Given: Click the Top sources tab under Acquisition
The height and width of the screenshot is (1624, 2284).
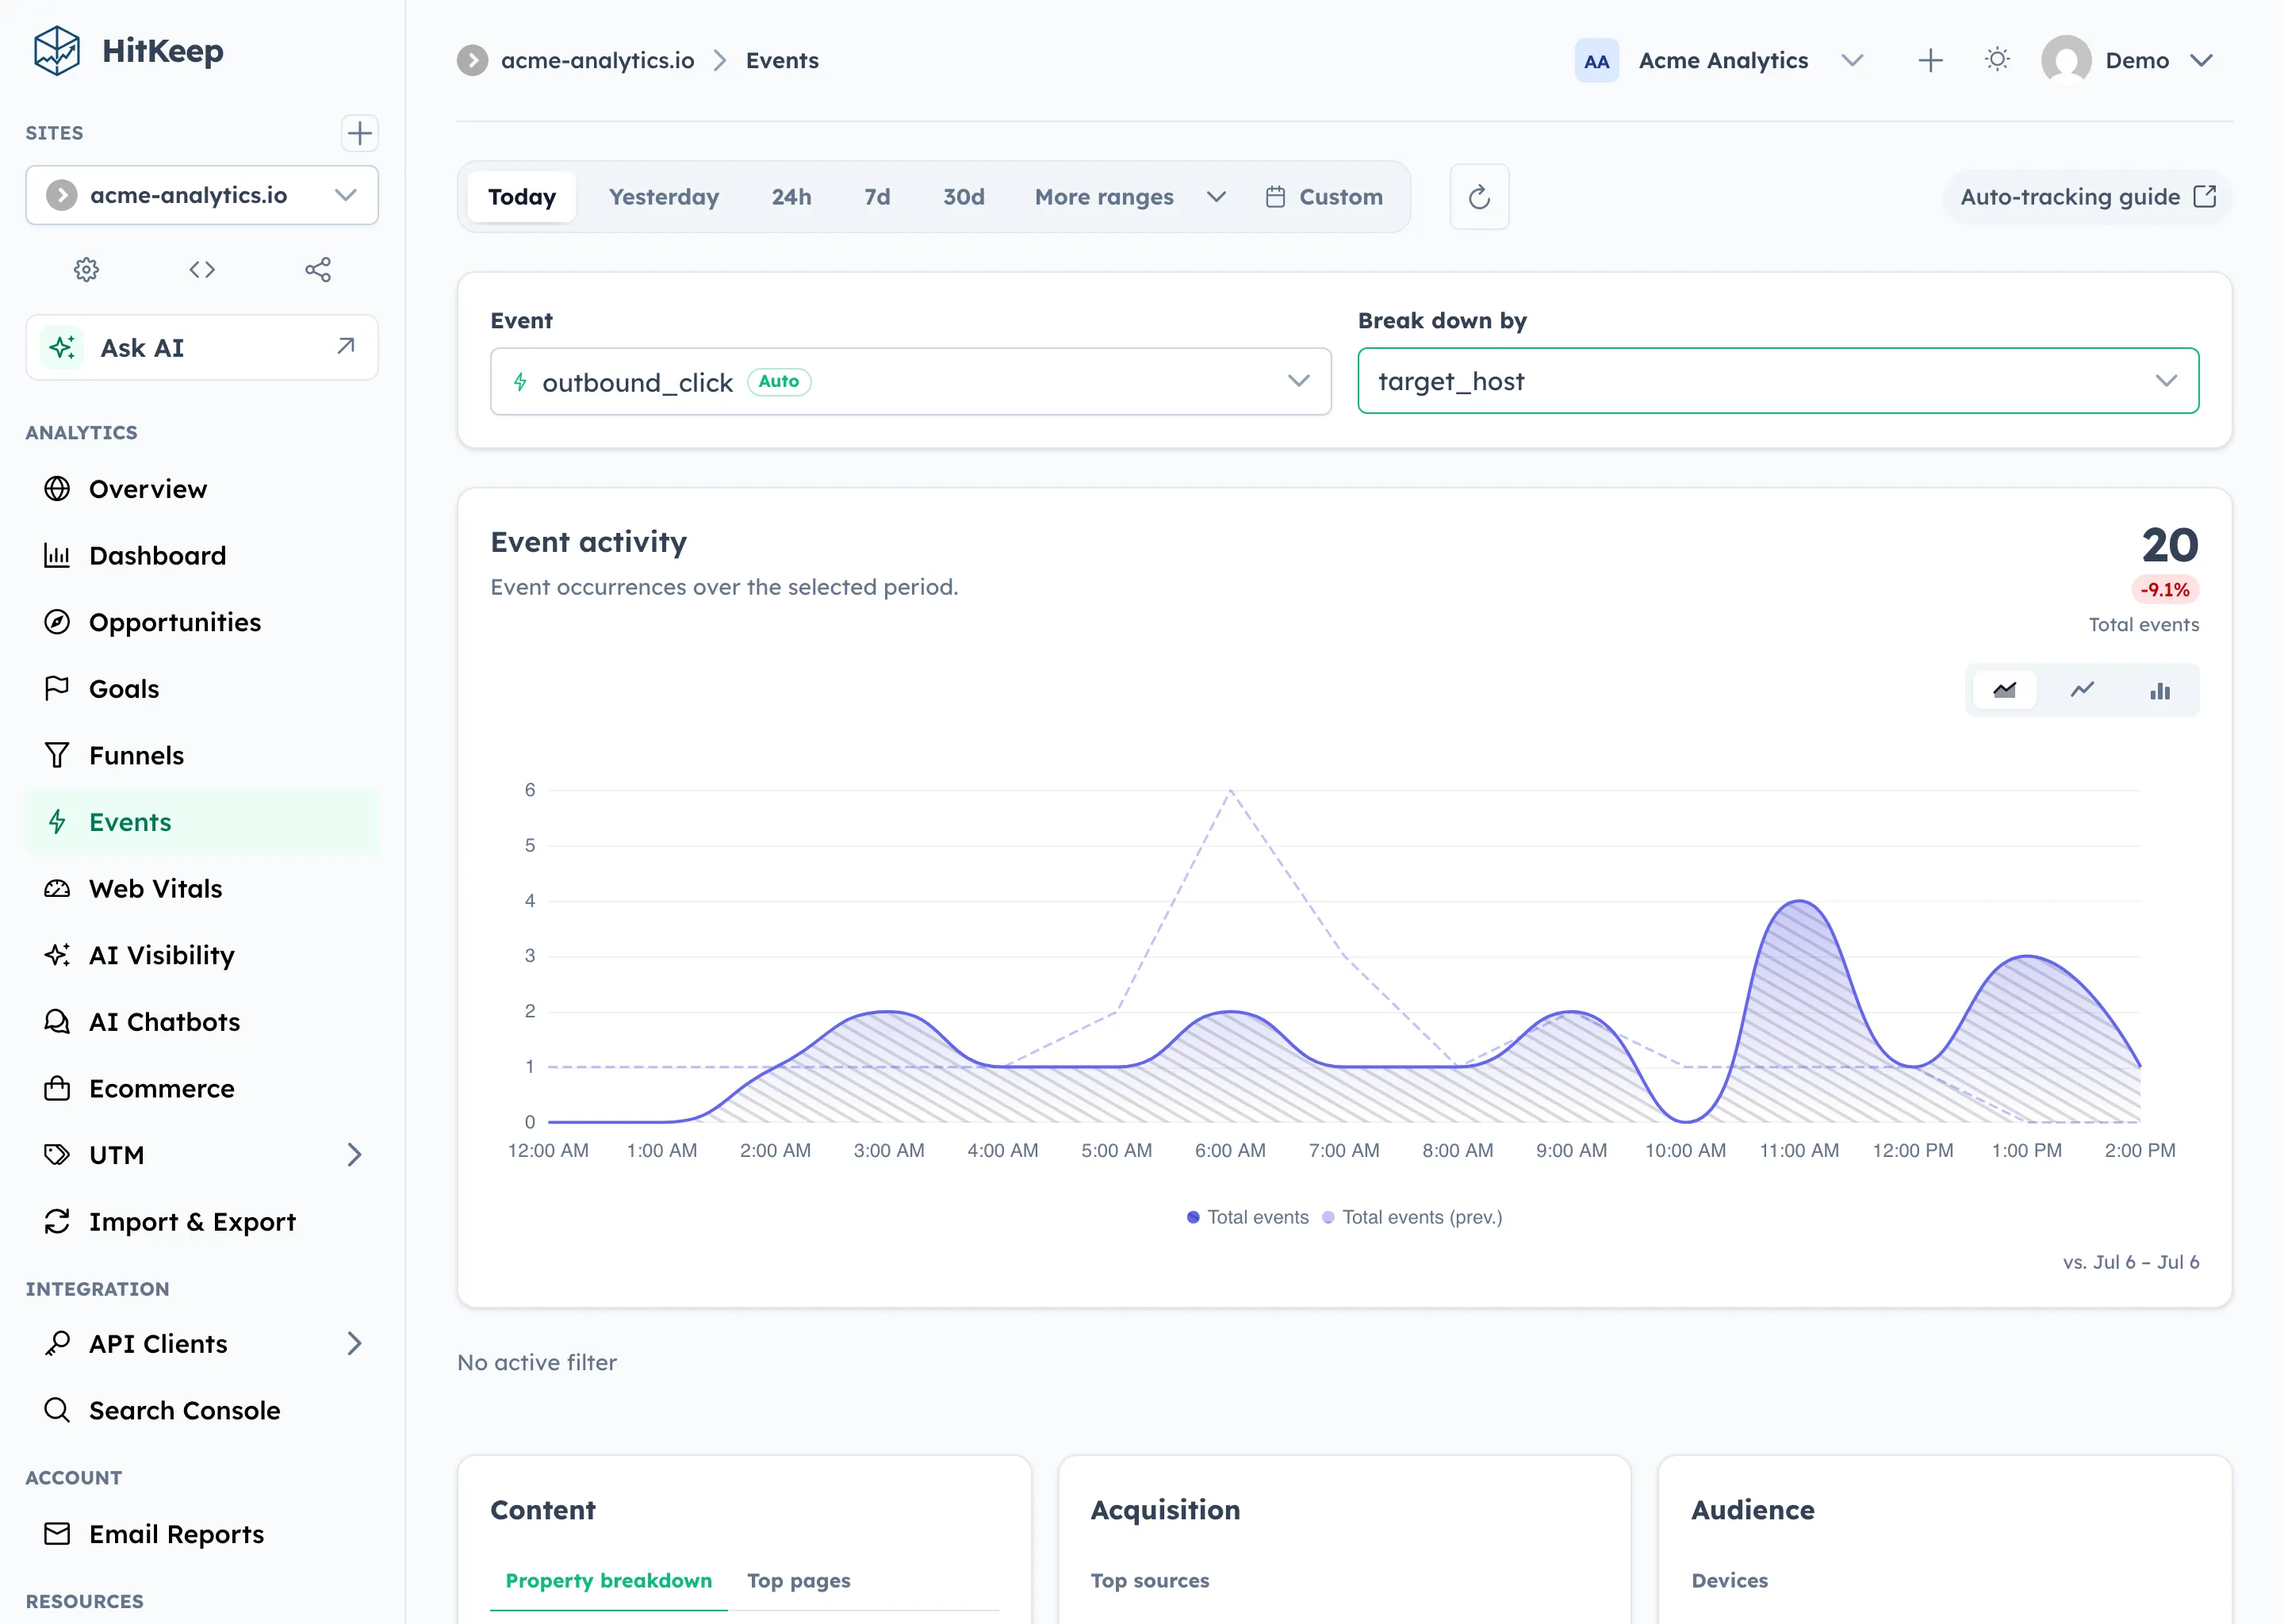Looking at the screenshot, I should point(1150,1581).
